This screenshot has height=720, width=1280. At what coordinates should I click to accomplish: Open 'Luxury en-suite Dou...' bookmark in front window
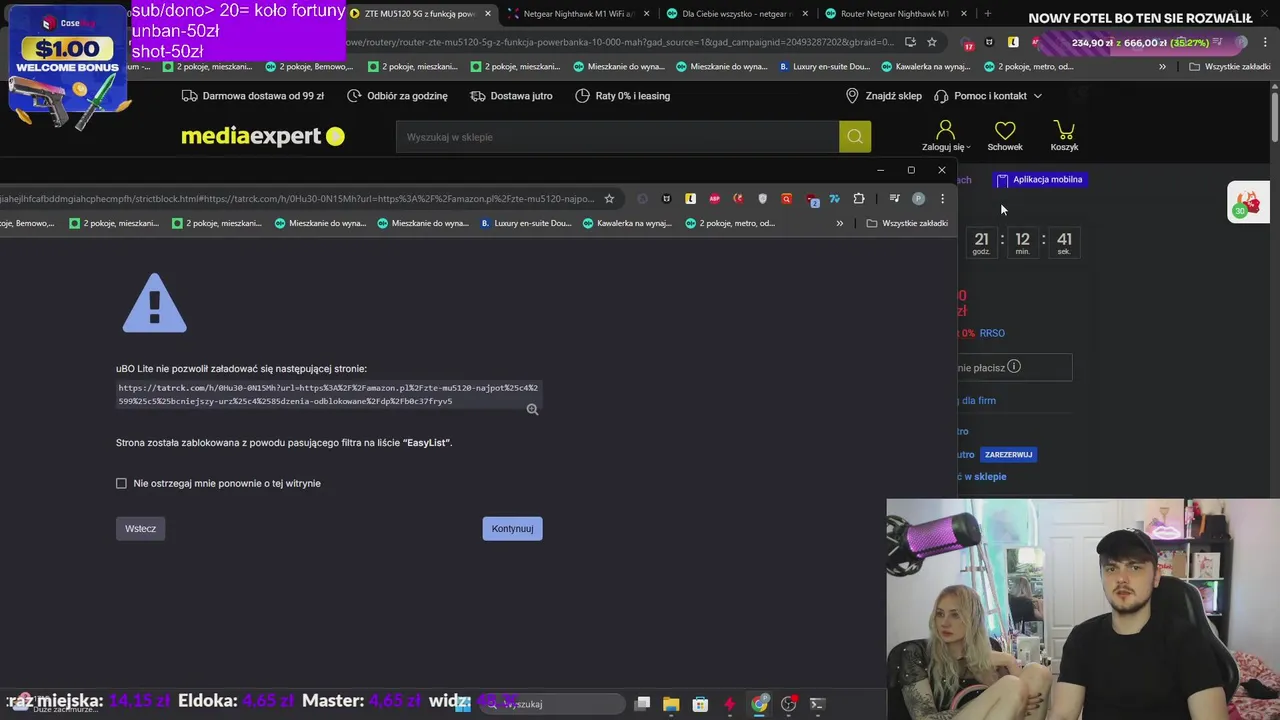pos(526,223)
